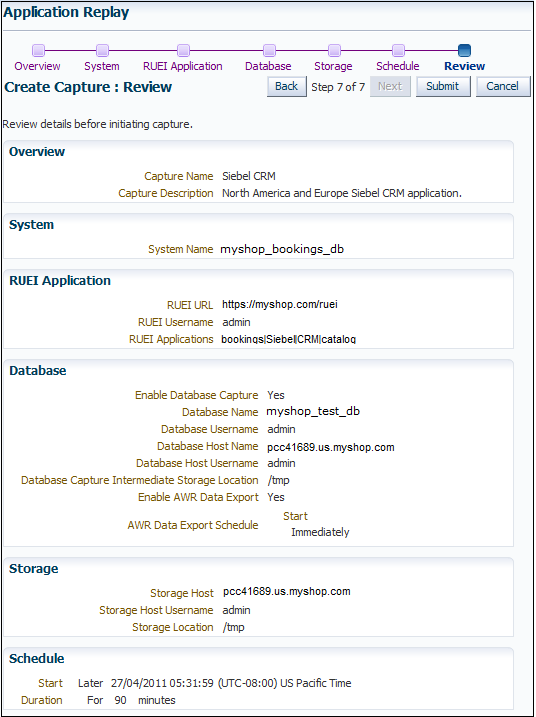Click the Overview step square icon
The height and width of the screenshot is (717, 536).
coord(38,50)
